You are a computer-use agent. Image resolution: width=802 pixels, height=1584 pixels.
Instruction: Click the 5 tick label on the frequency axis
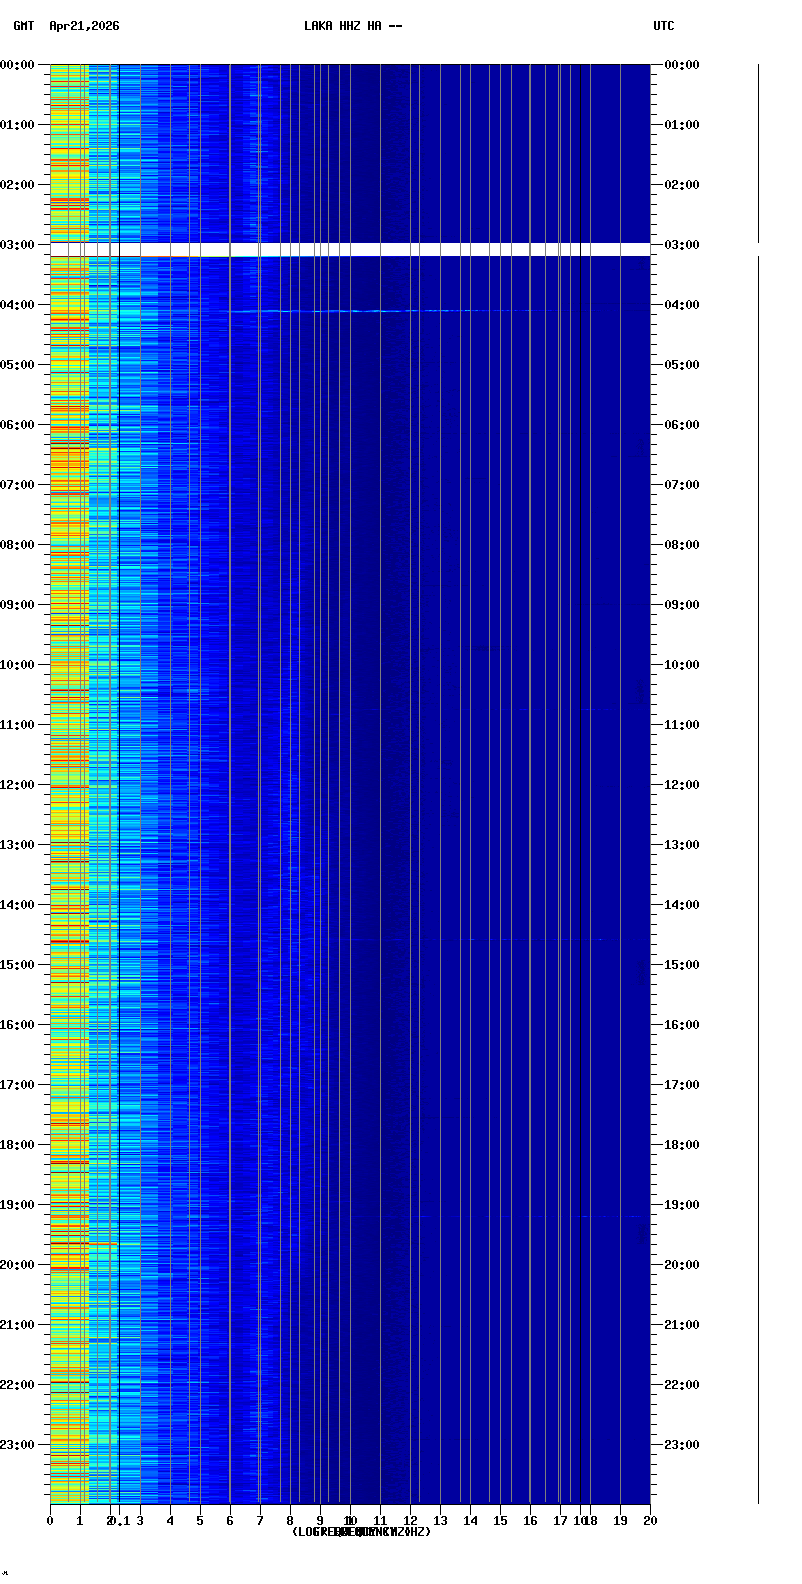click(x=200, y=1521)
